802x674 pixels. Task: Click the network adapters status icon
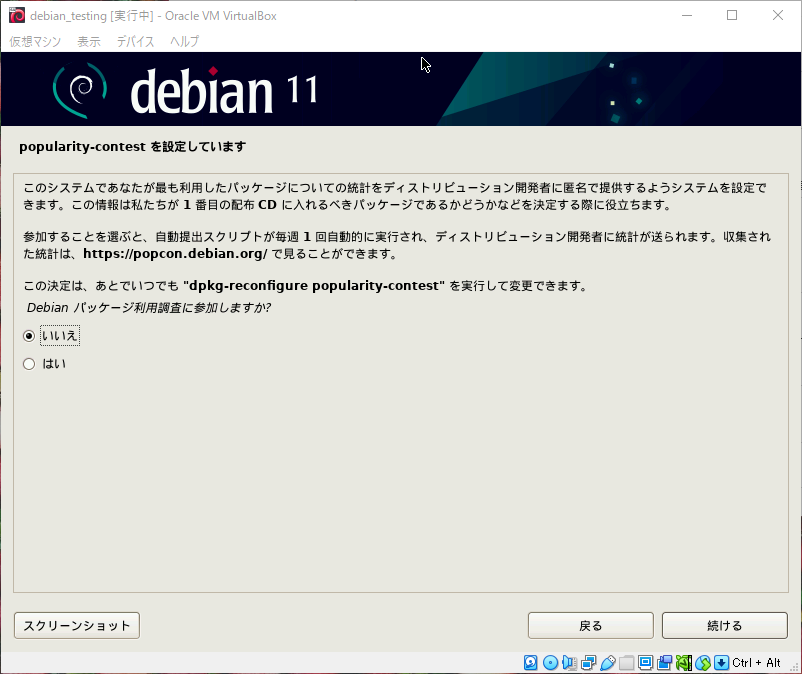tap(588, 663)
